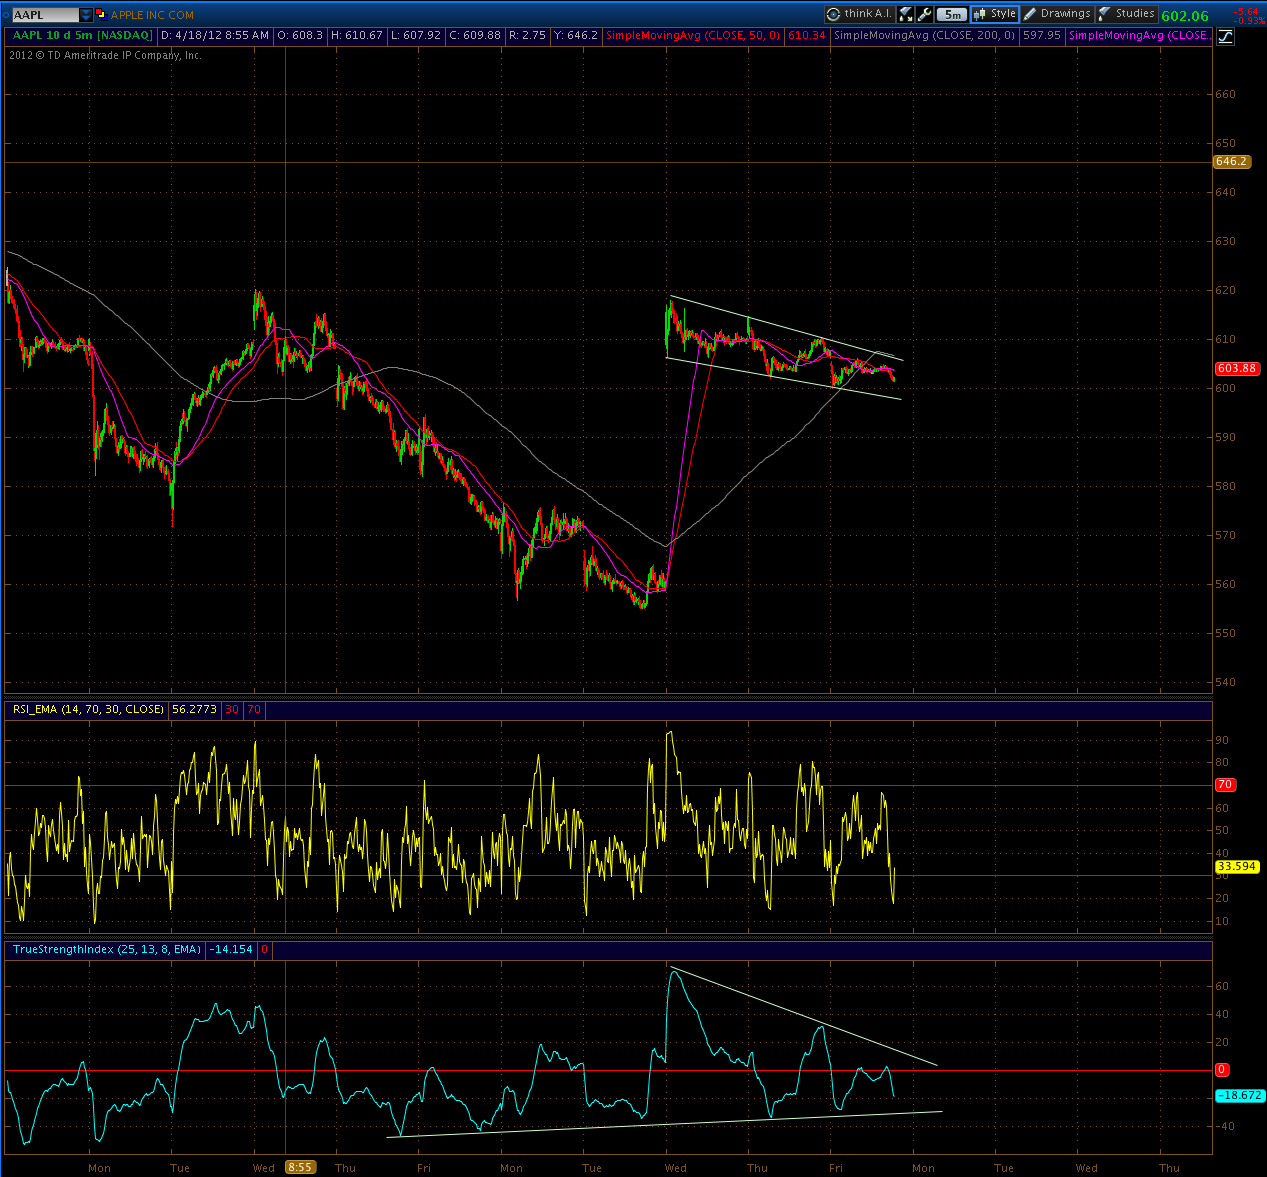This screenshot has height=1177, width=1267.
Task: Click the TSI value -14.154
Action: pos(230,949)
